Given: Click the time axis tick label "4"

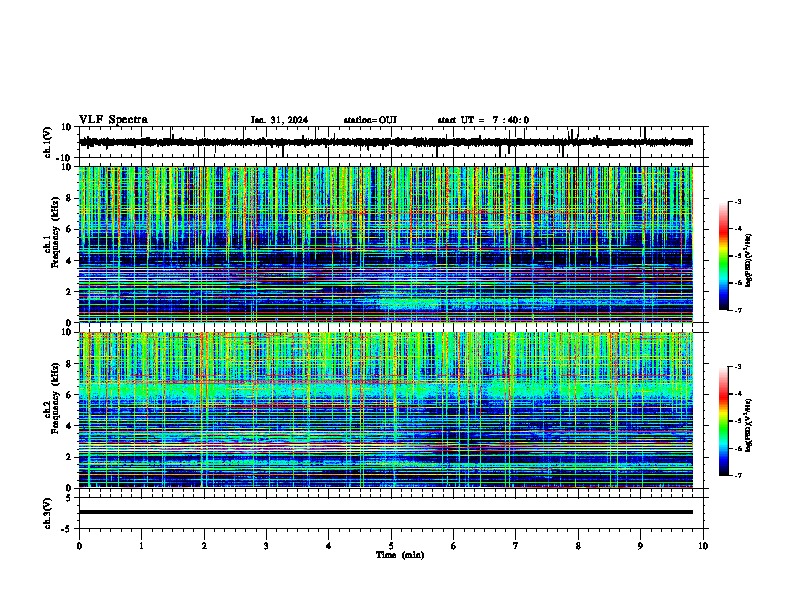Looking at the screenshot, I should (329, 546).
